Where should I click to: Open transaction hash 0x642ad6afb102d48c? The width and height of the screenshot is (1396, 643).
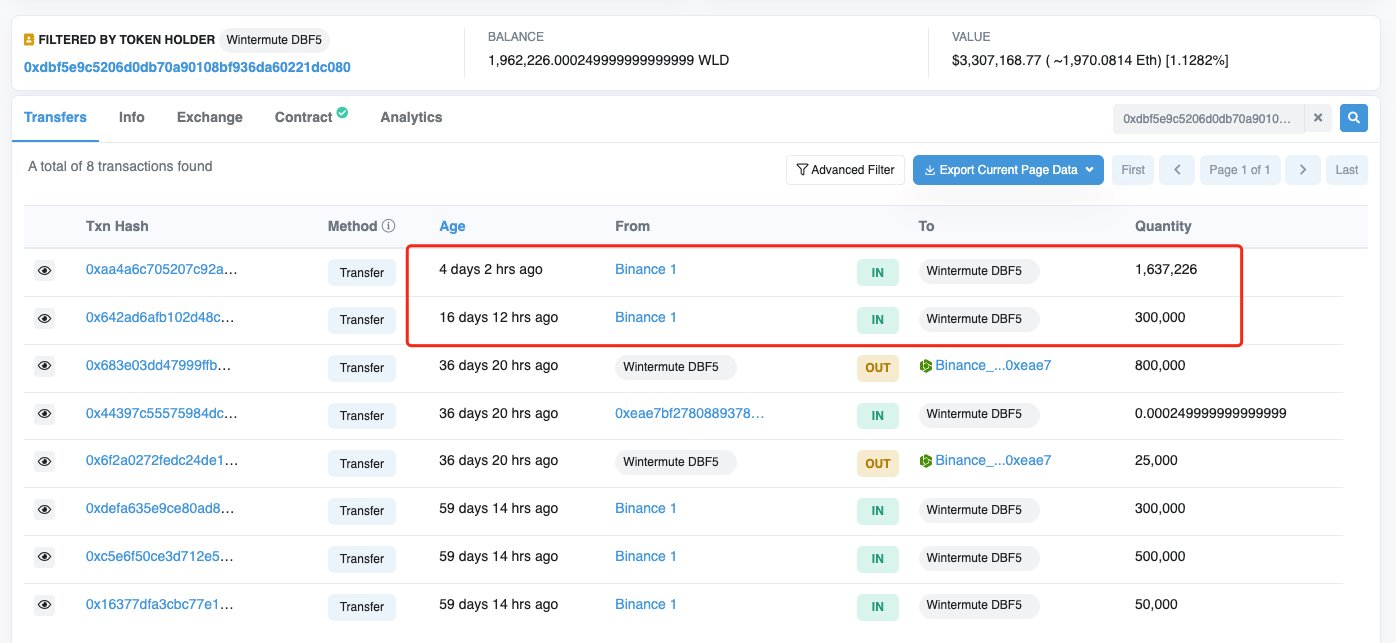(160, 317)
